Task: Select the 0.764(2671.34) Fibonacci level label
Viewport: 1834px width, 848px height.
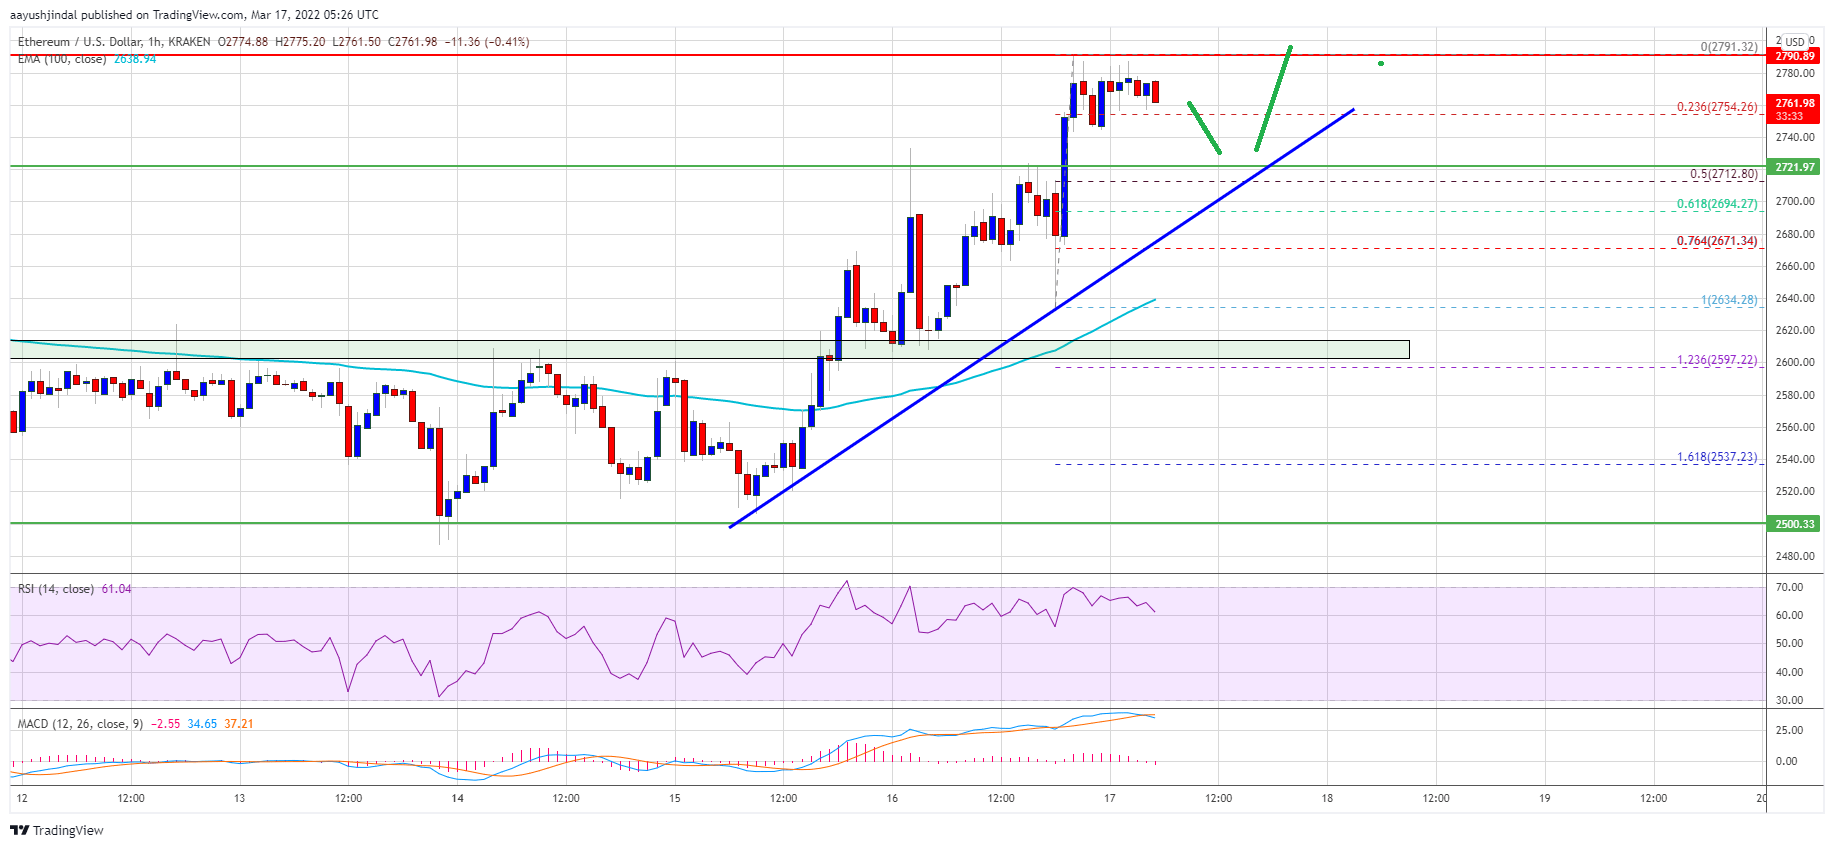Action: (x=1717, y=241)
